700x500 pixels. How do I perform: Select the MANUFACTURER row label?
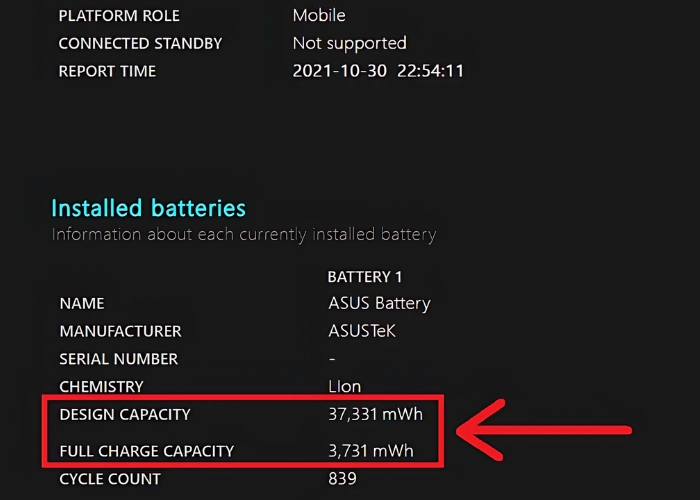point(120,331)
